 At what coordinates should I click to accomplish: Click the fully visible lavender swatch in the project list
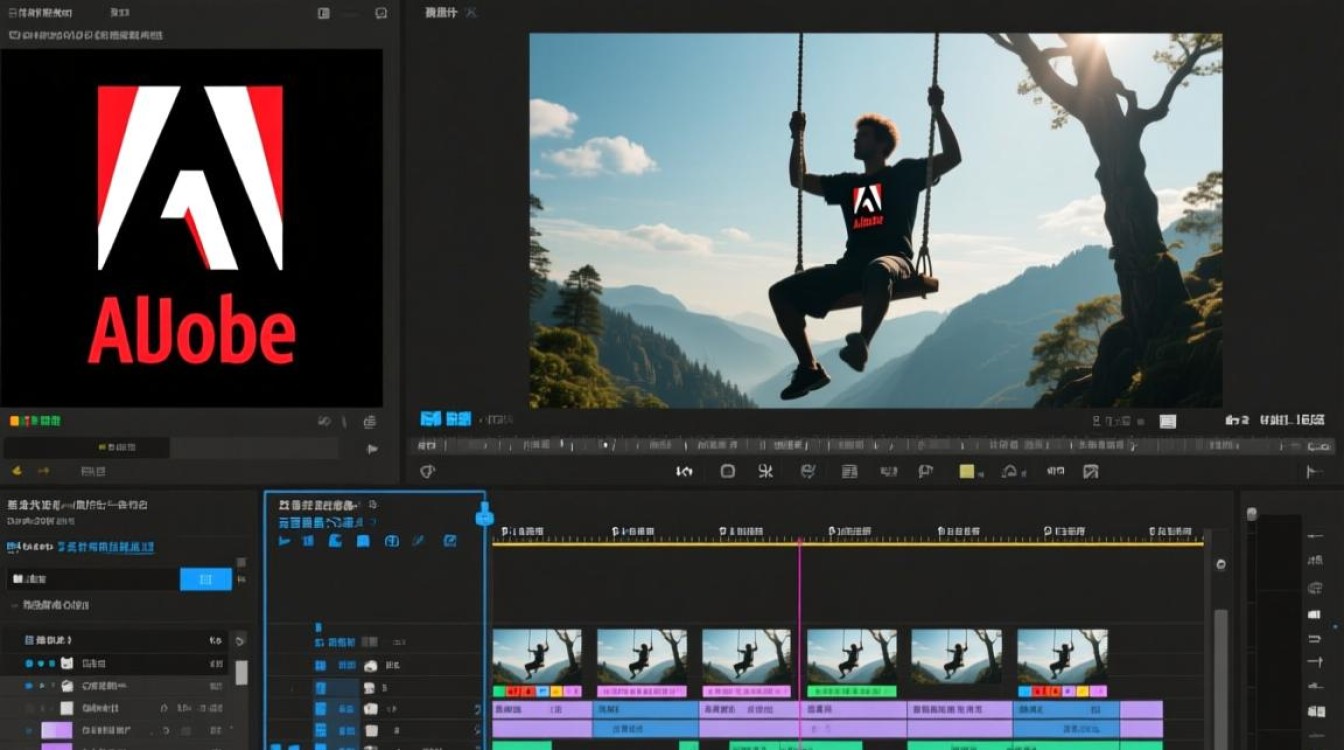tap(56, 731)
